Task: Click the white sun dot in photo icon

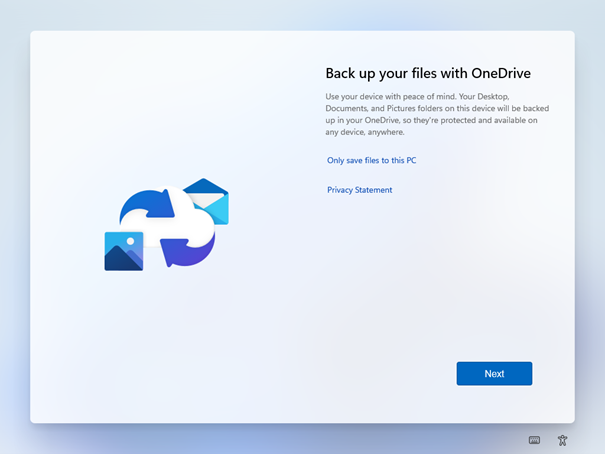Action: point(130,241)
